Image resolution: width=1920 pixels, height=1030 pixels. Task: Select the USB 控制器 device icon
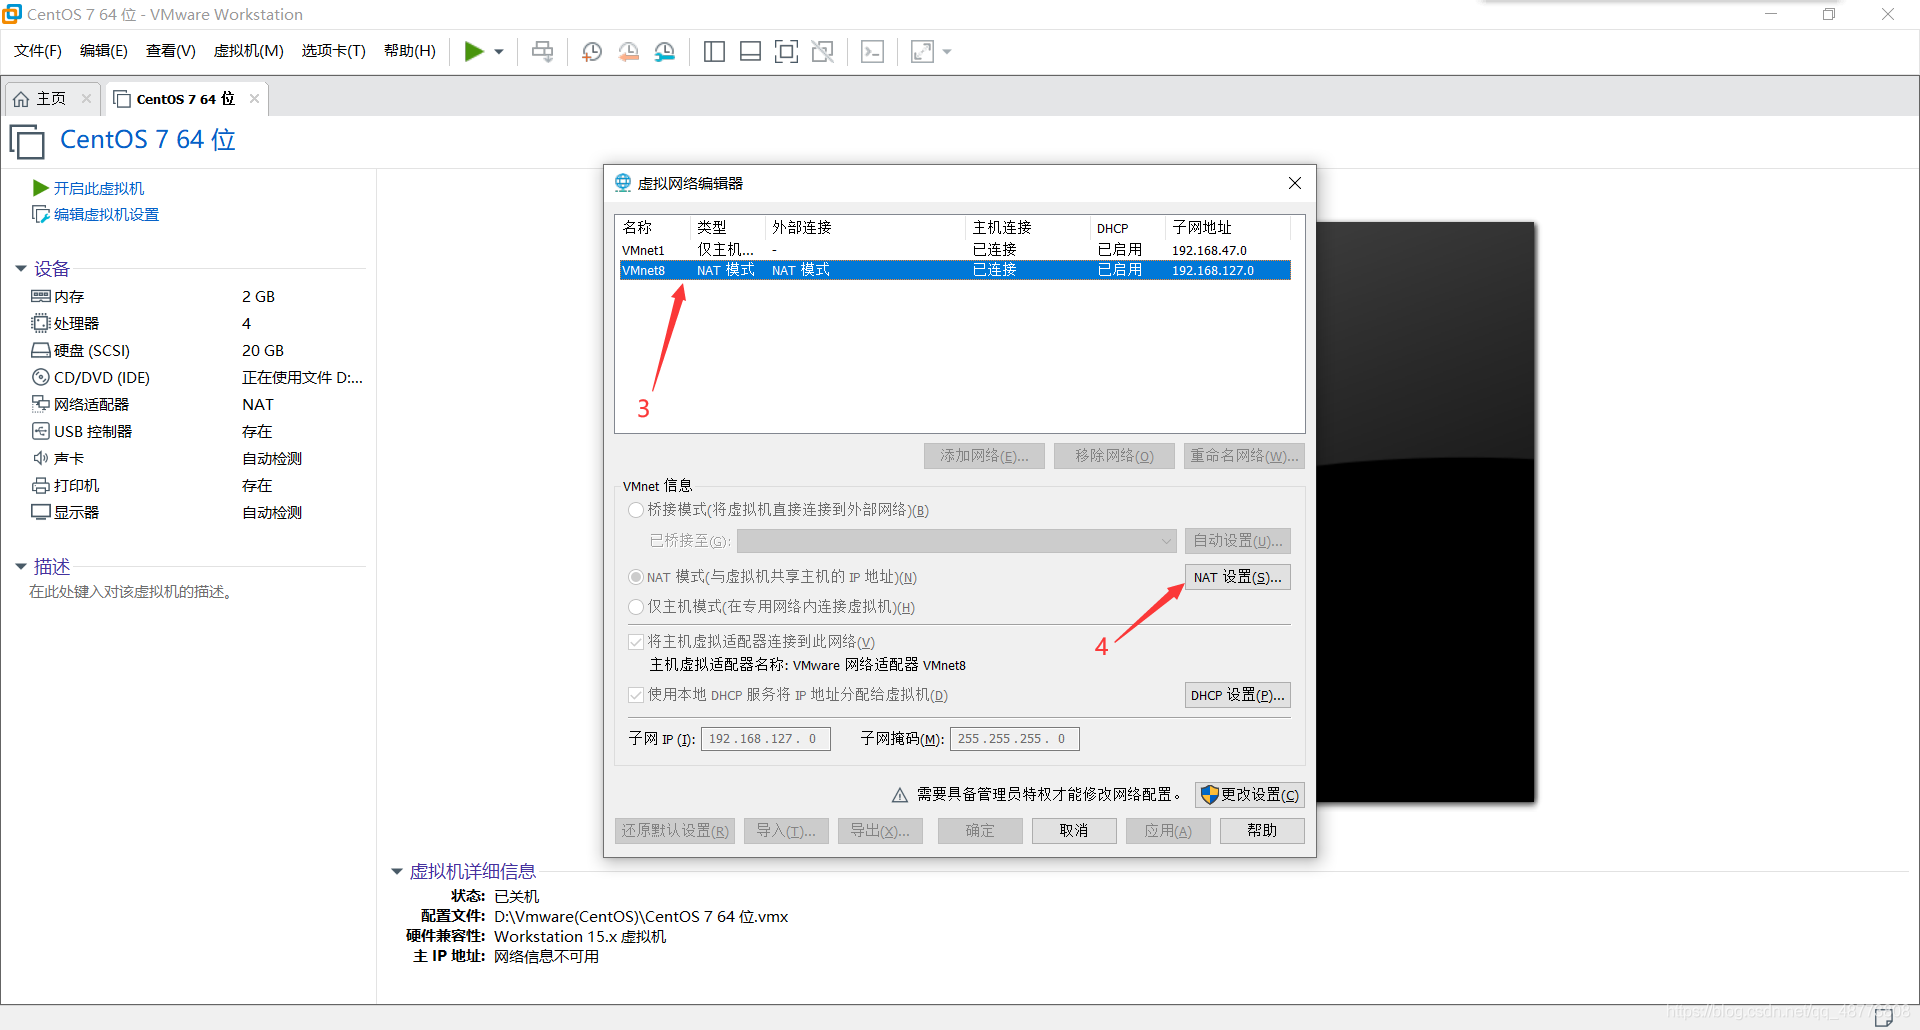coord(41,431)
